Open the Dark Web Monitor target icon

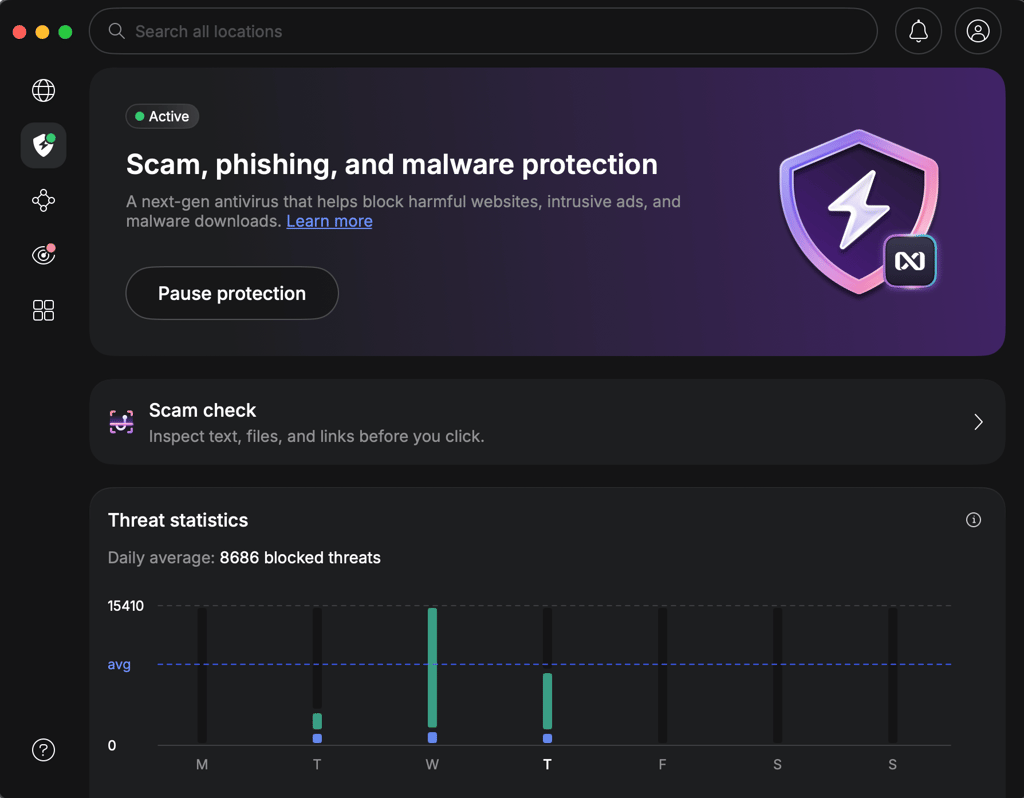pos(43,254)
